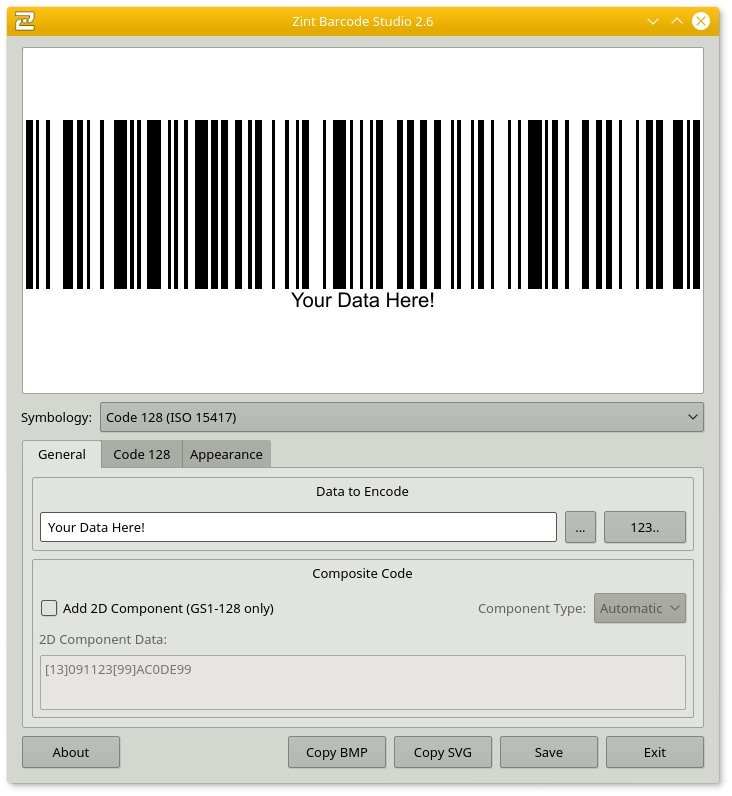
Task: Open the About dialog
Action: coord(71,752)
